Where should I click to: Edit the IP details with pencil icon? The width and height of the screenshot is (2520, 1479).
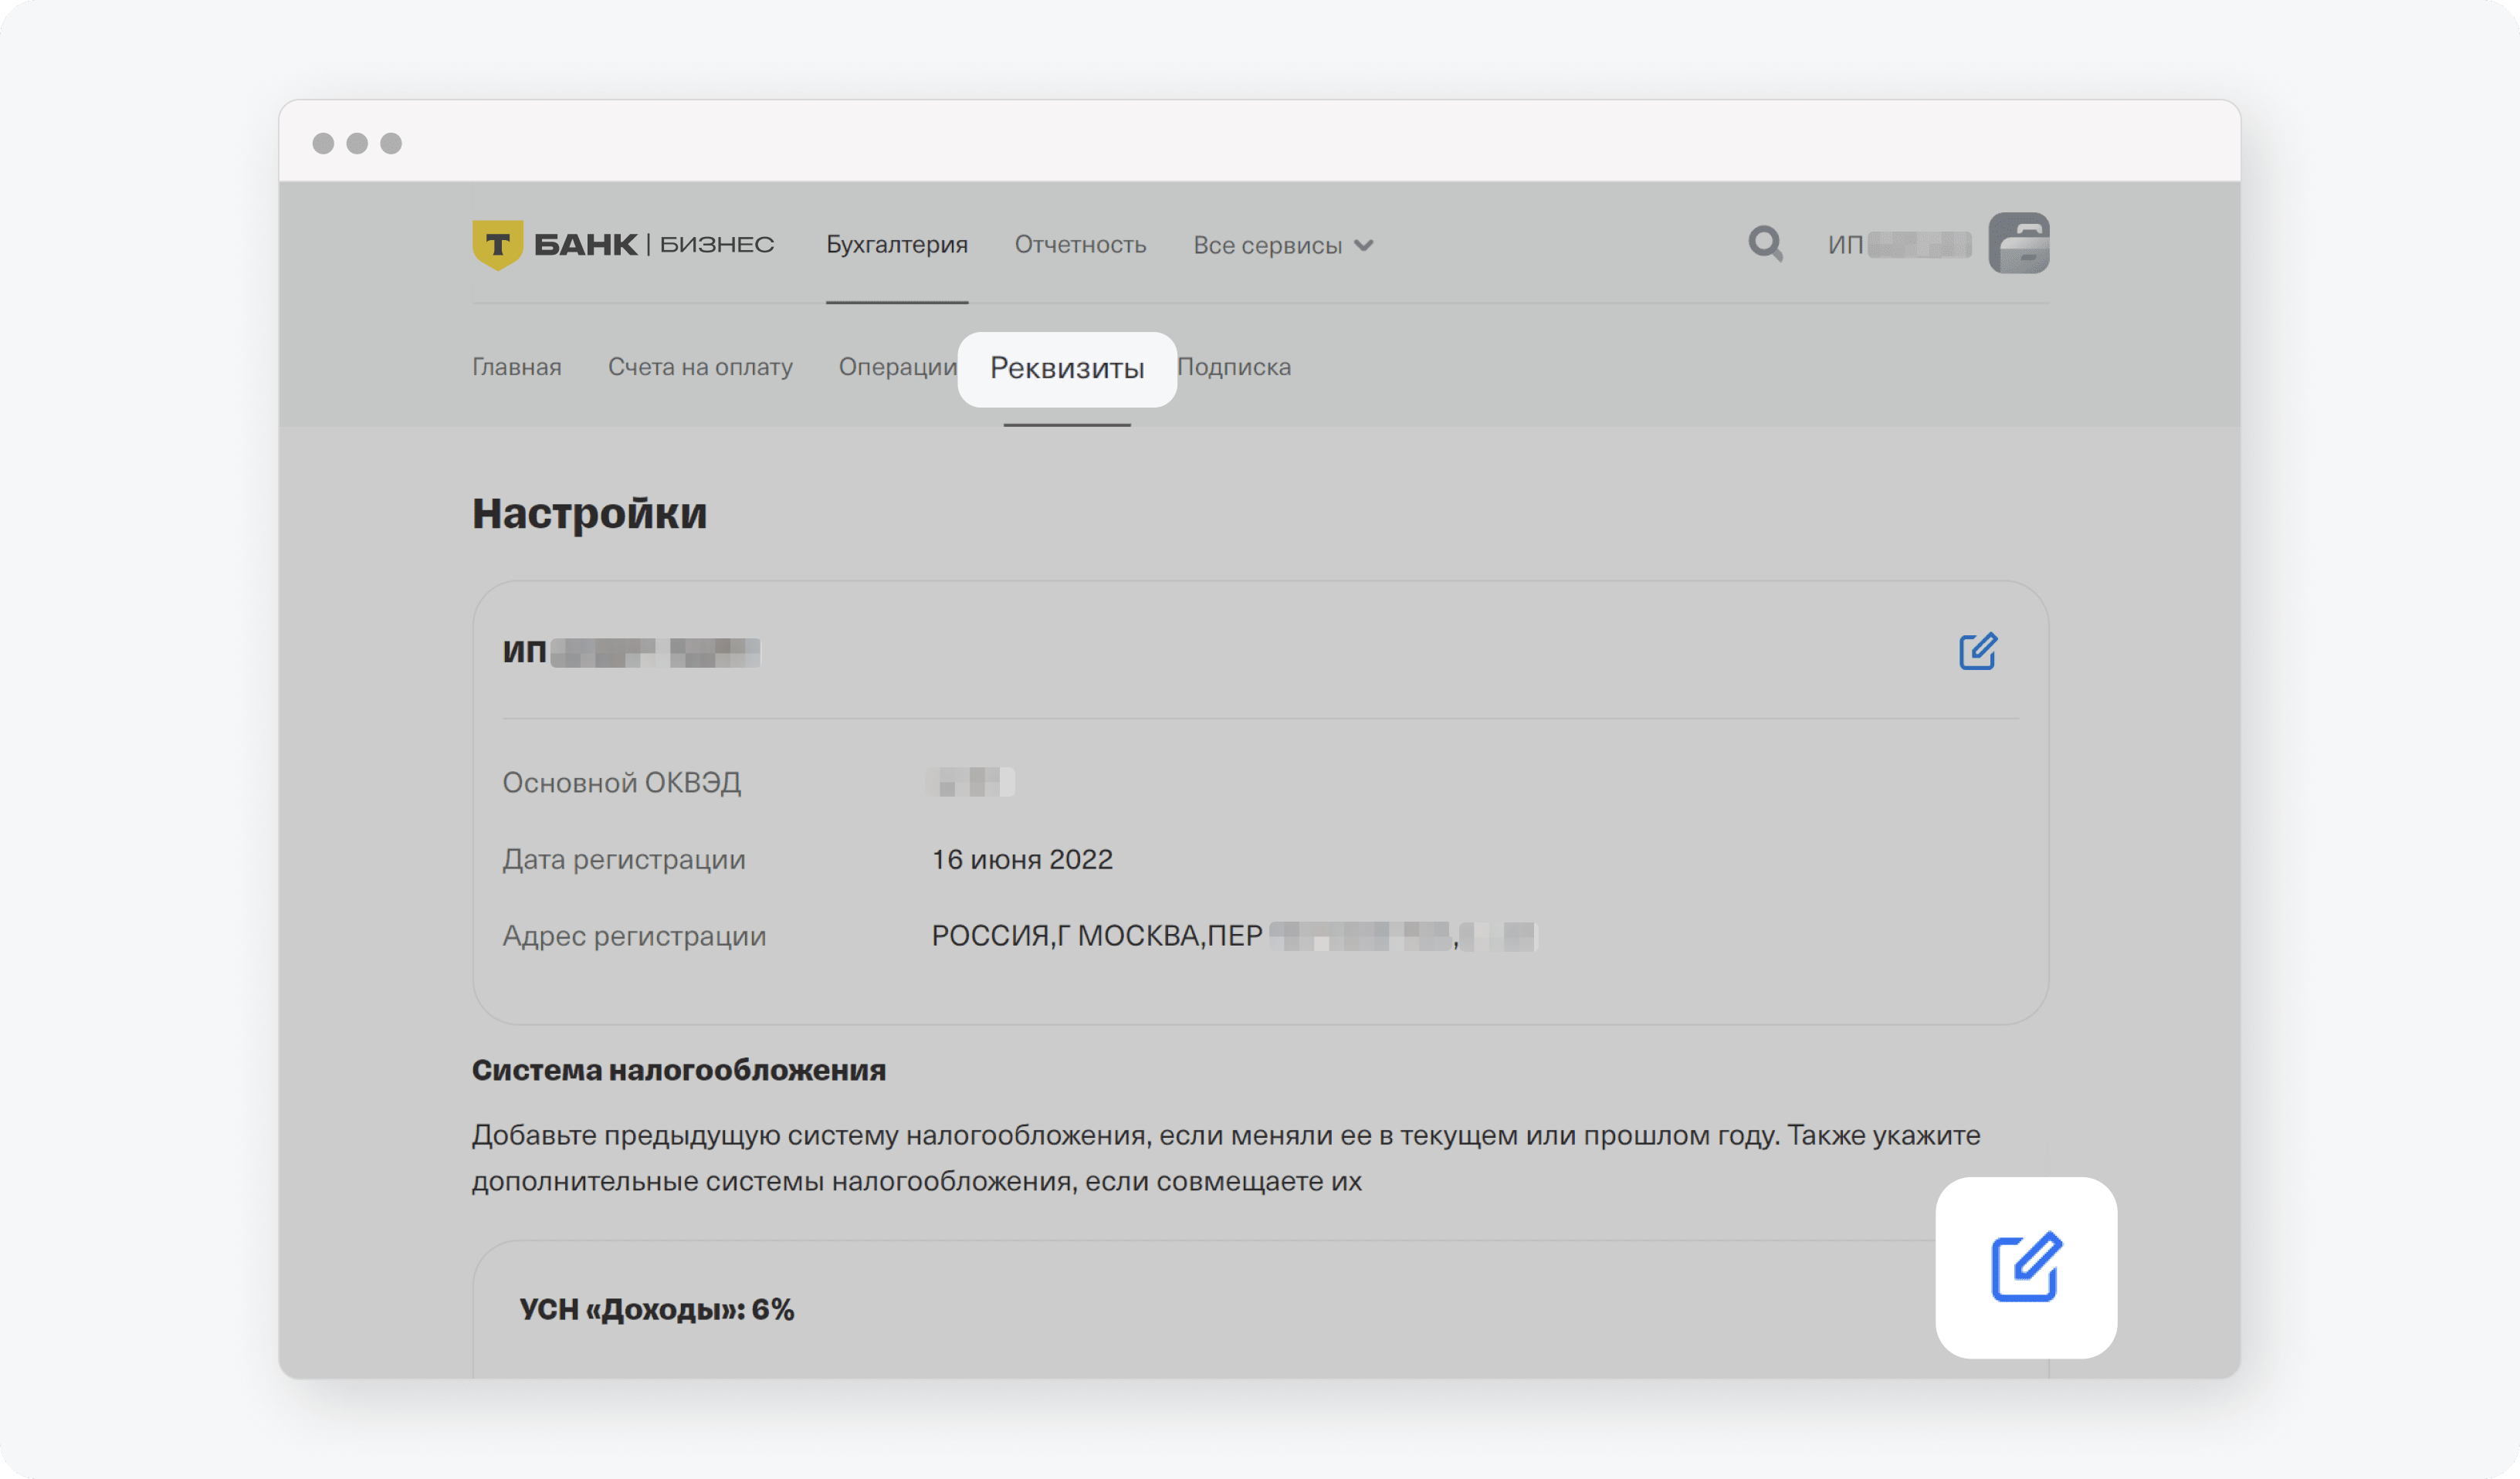coord(1977,651)
